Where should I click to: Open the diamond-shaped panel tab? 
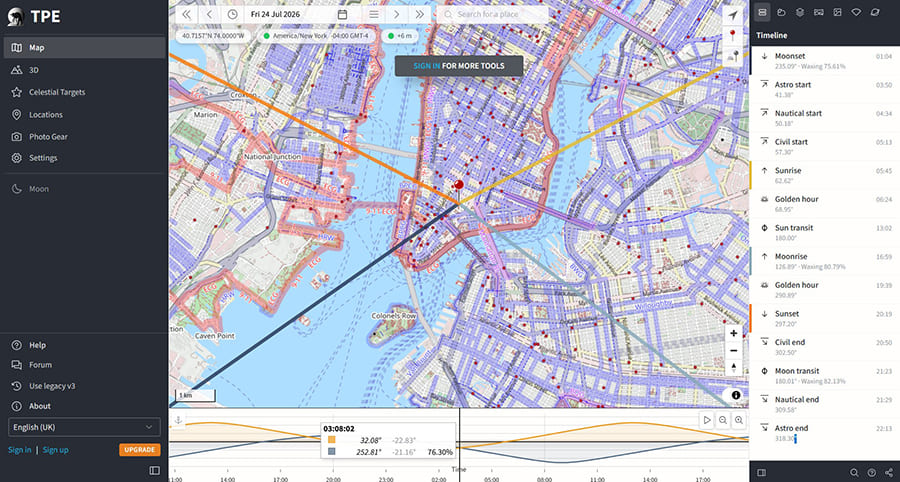pyautogui.click(x=856, y=11)
